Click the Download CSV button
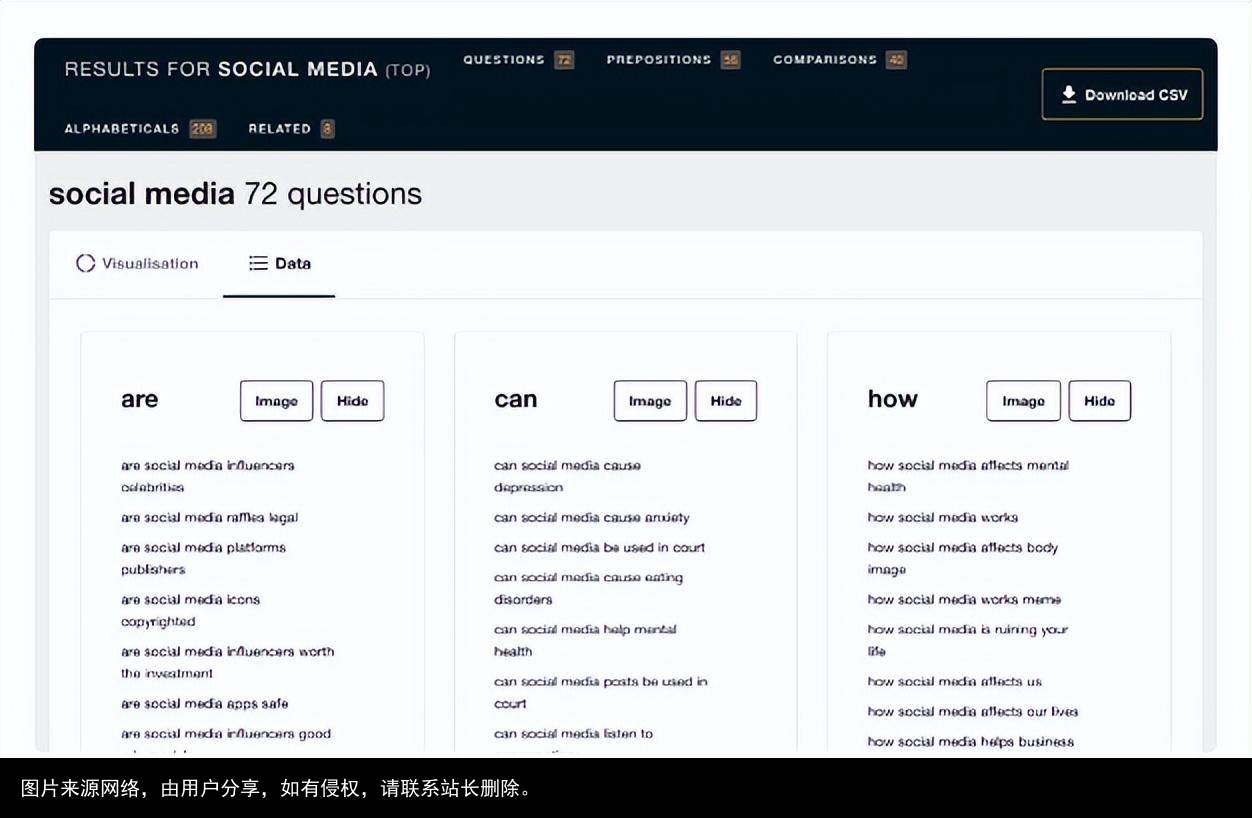Viewport: 1252px width, 818px height. coord(1122,95)
